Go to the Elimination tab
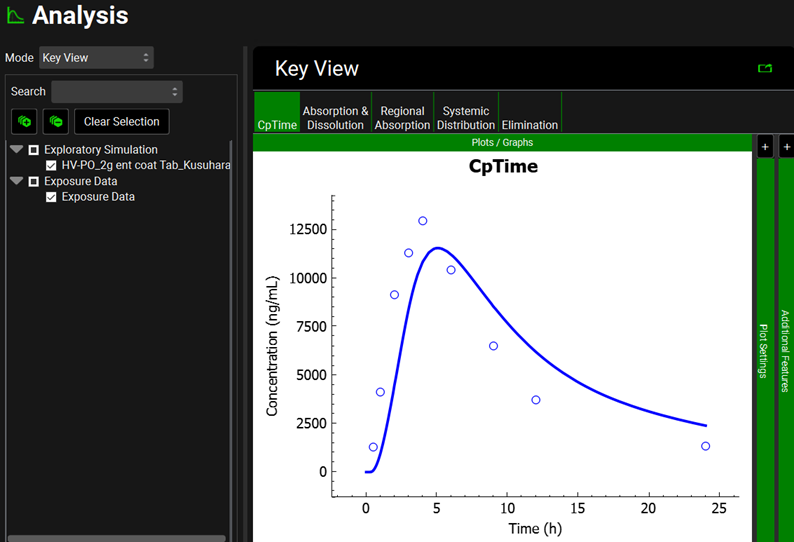This screenshot has height=542, width=794. (x=529, y=125)
